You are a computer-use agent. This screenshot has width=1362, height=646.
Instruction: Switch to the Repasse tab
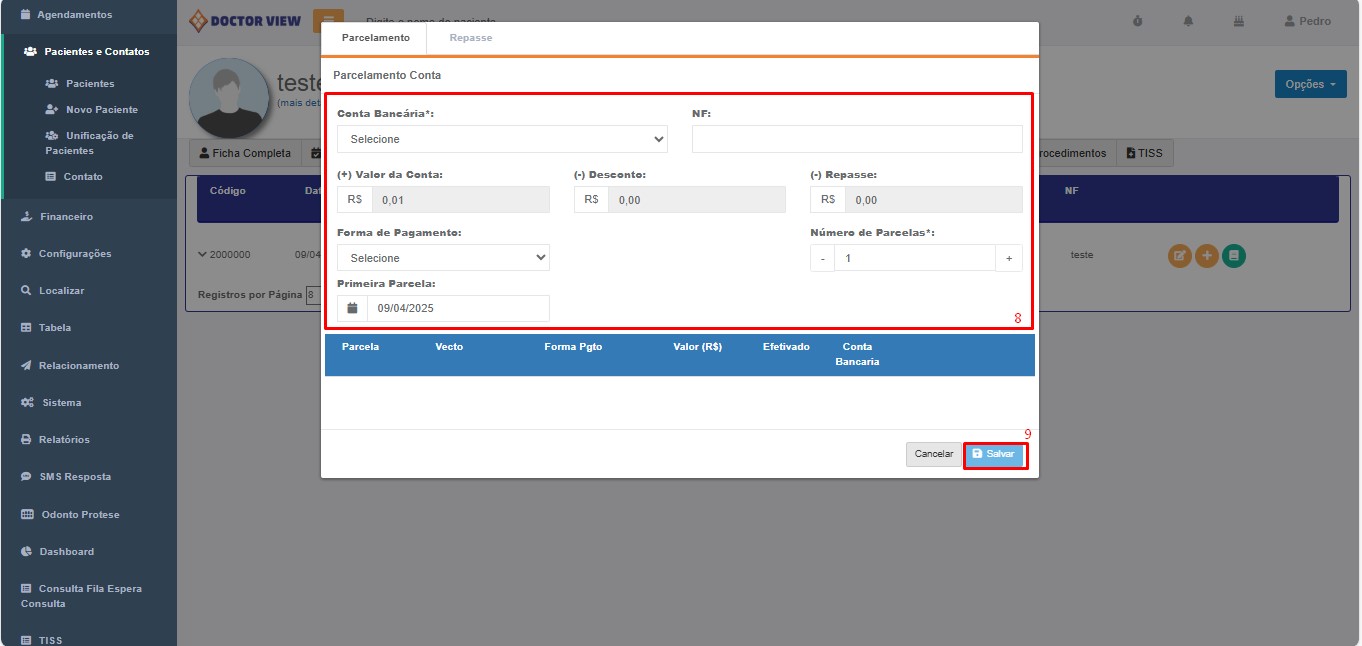pyautogui.click(x=471, y=38)
